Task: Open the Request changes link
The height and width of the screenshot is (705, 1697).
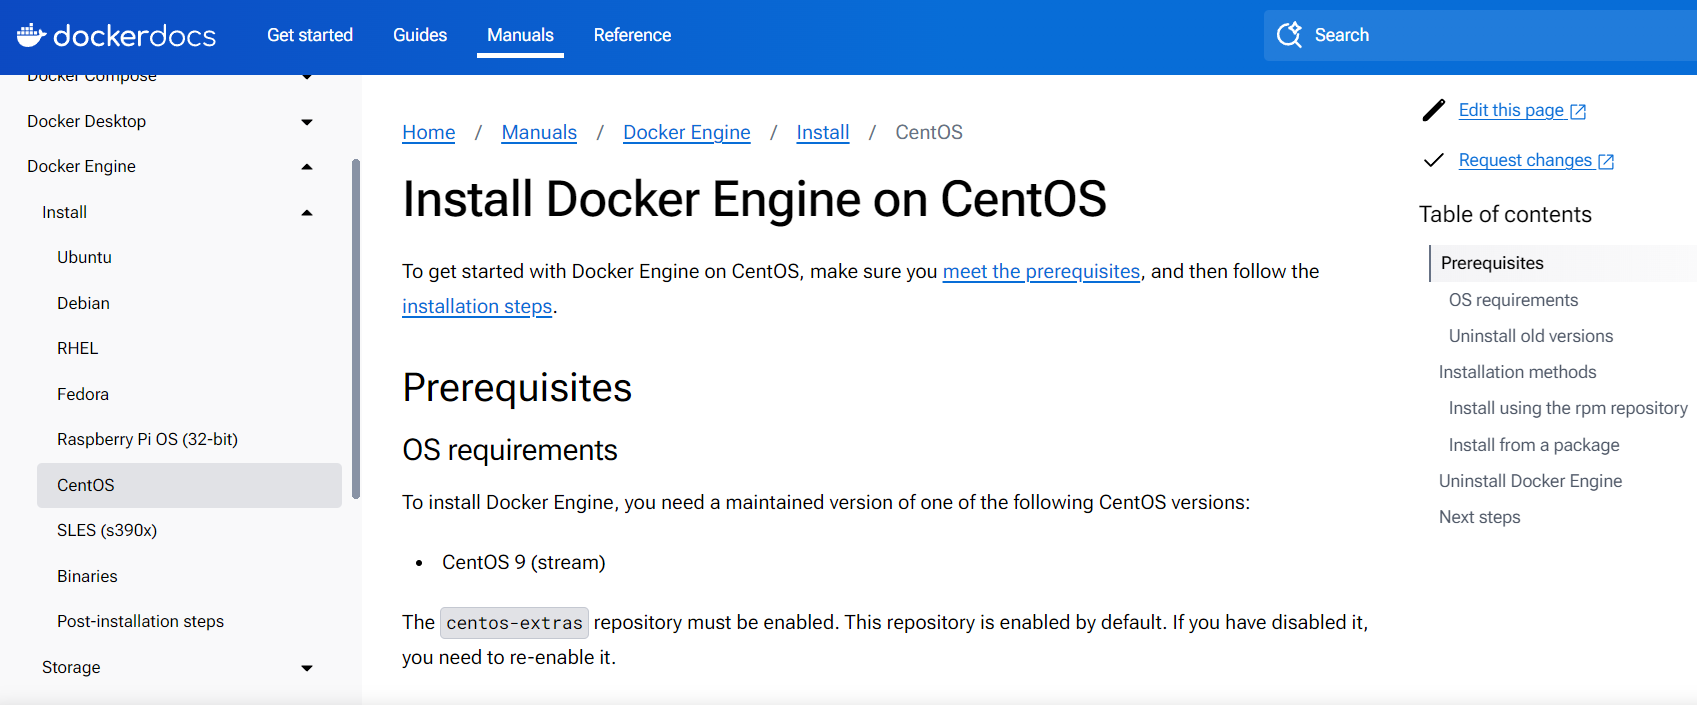Action: (1525, 160)
